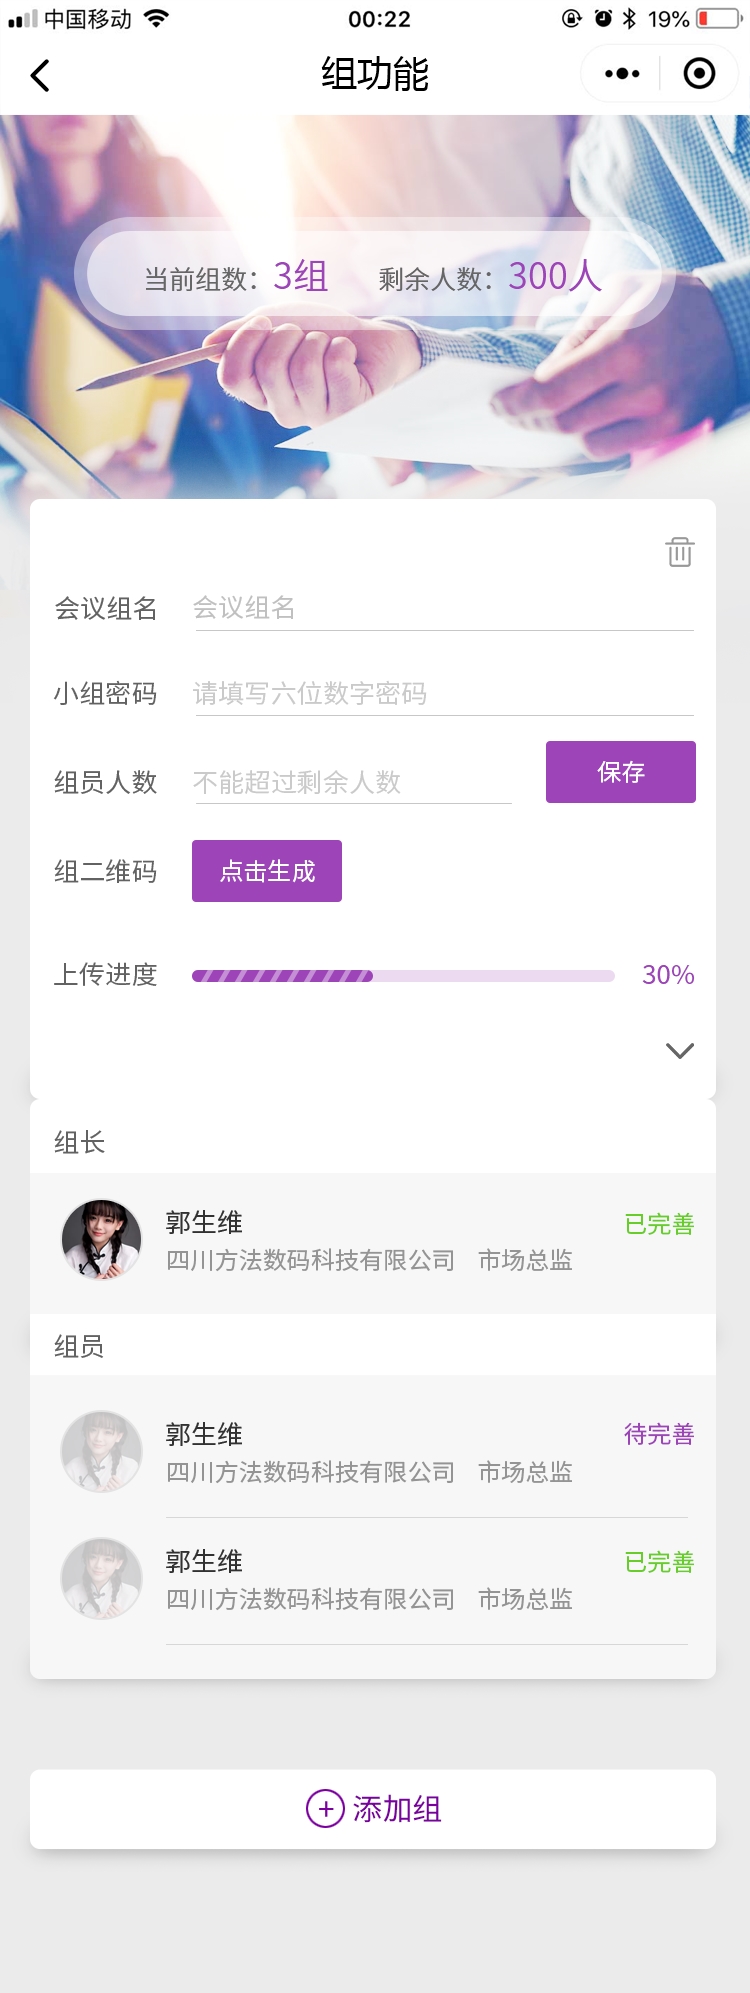Tap second group member's avatar
Viewport: 750px width, 1993px height.
pos(101,1579)
